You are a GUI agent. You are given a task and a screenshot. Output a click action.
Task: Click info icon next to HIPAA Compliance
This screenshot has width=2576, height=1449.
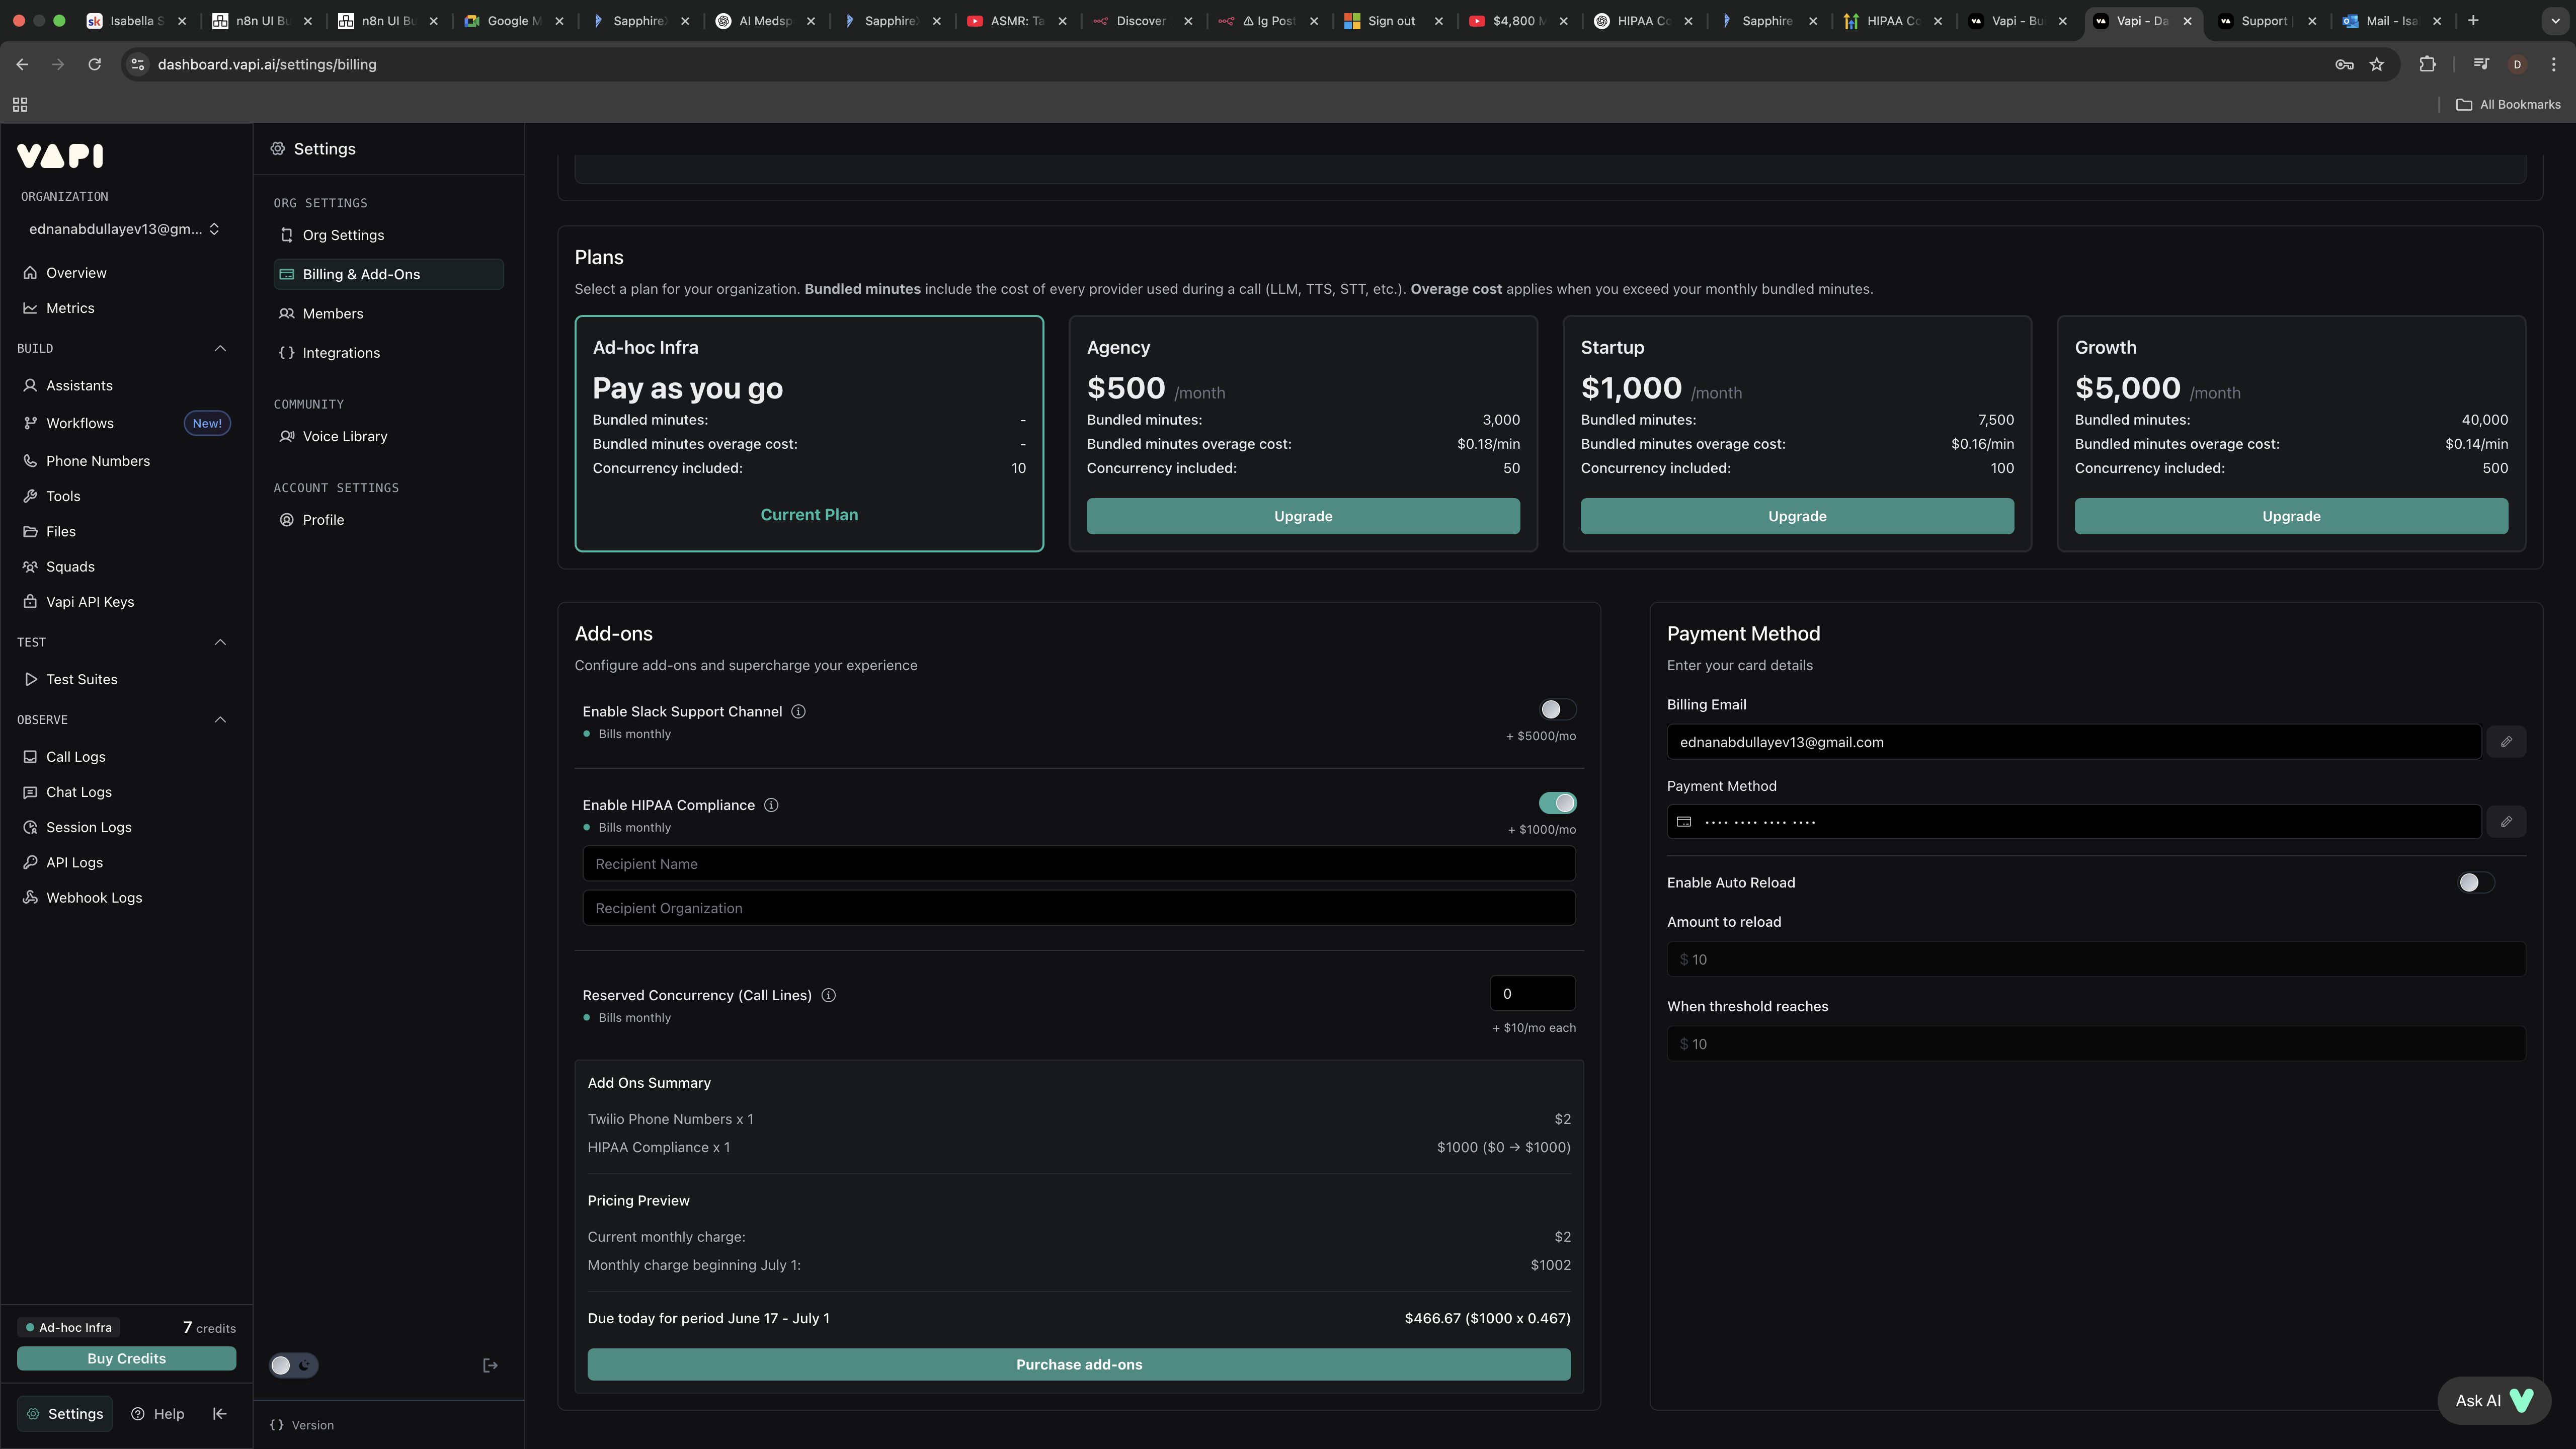point(771,805)
